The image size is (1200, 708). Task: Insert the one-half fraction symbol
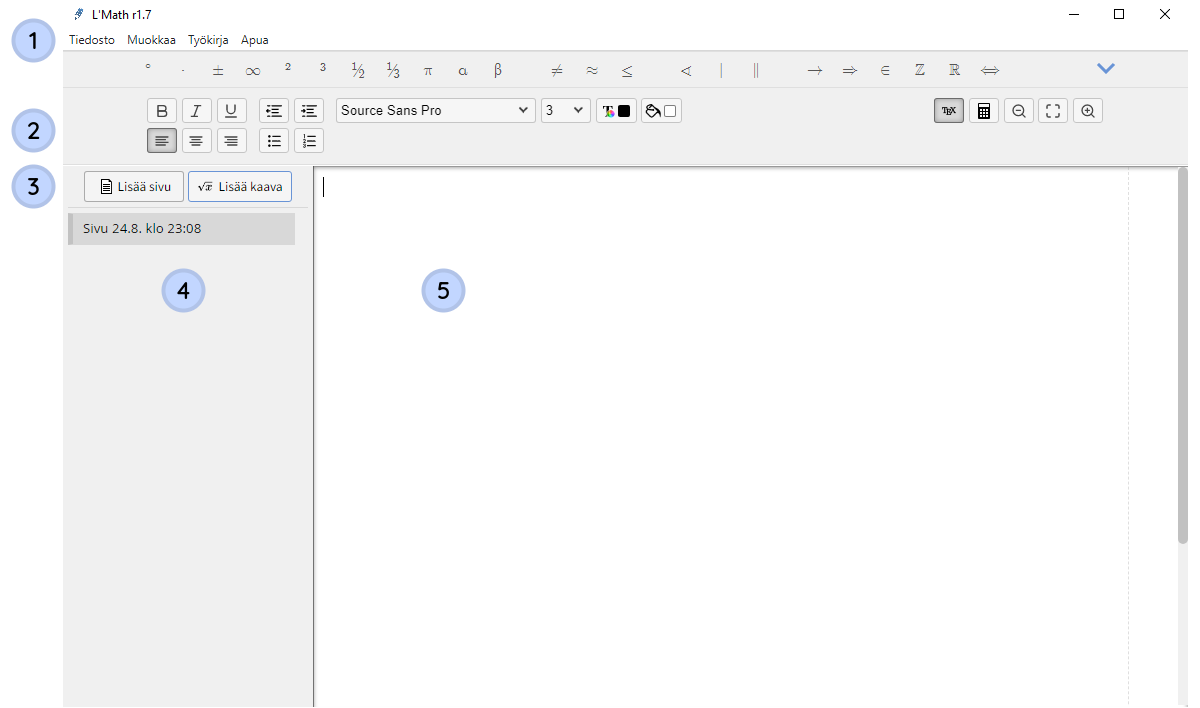coord(358,70)
